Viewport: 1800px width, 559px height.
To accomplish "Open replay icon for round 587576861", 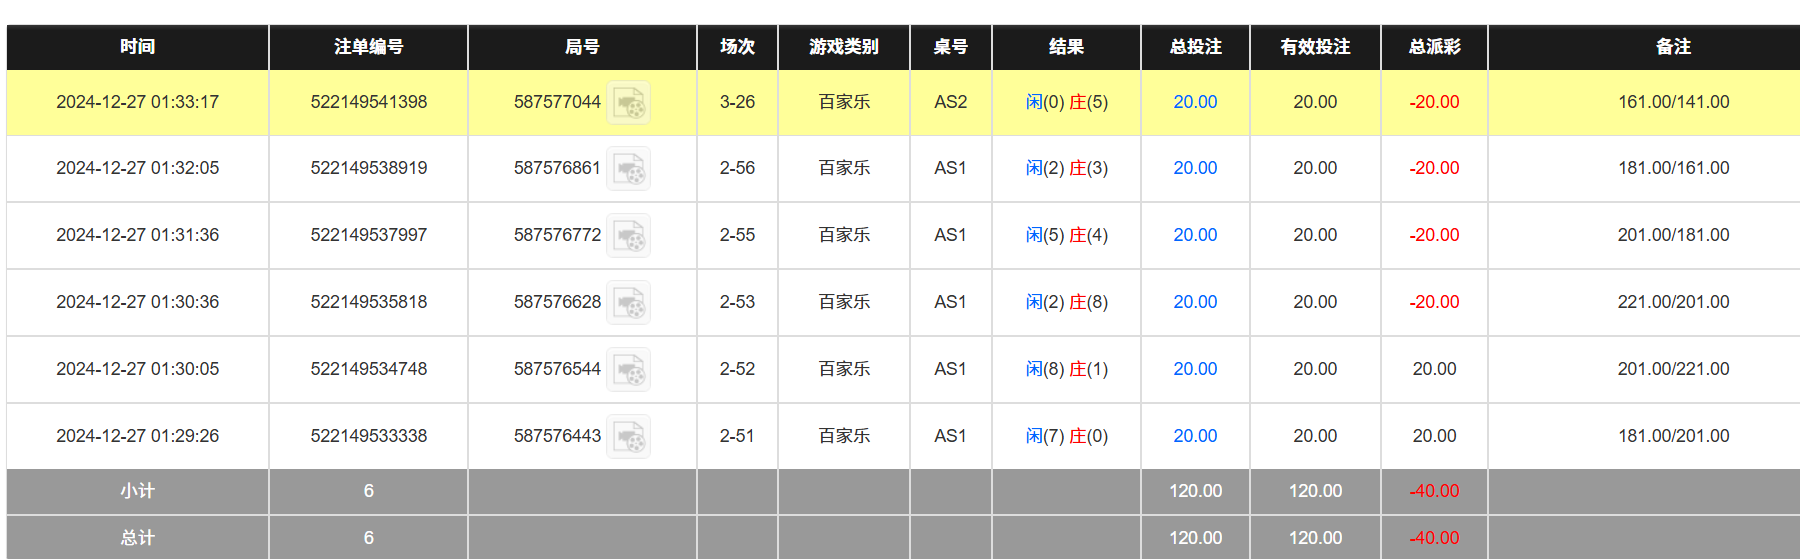I will pos(629,169).
